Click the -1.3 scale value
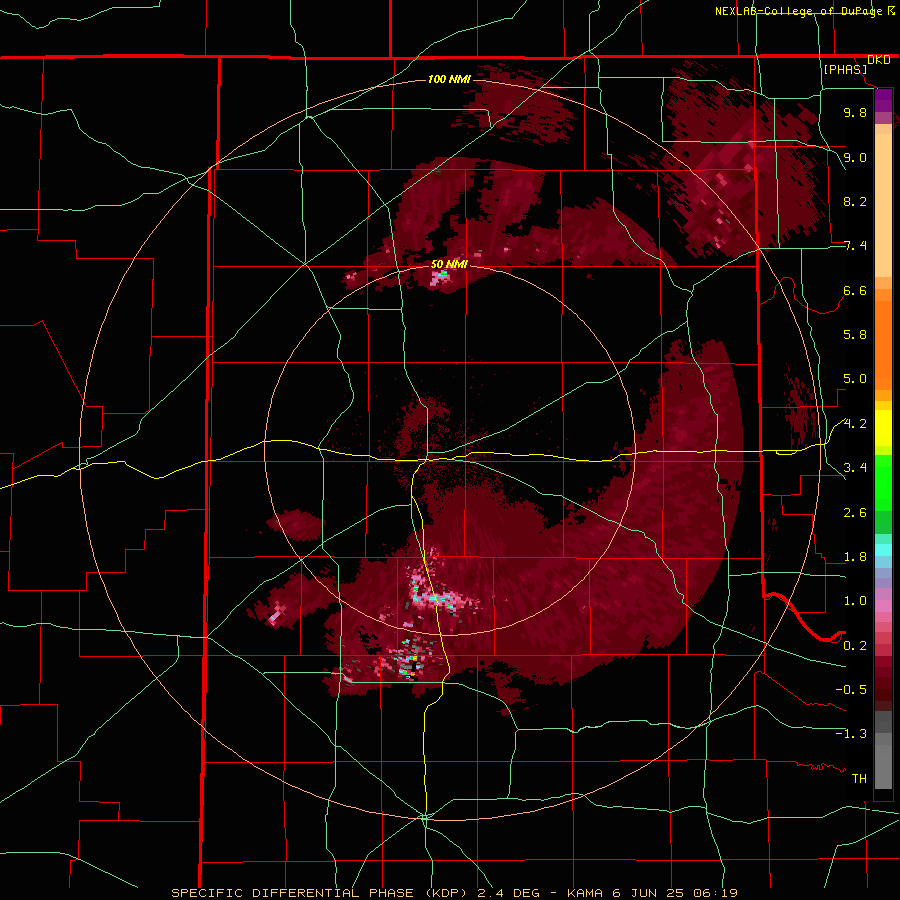Image resolution: width=900 pixels, height=900 pixels. pos(851,734)
